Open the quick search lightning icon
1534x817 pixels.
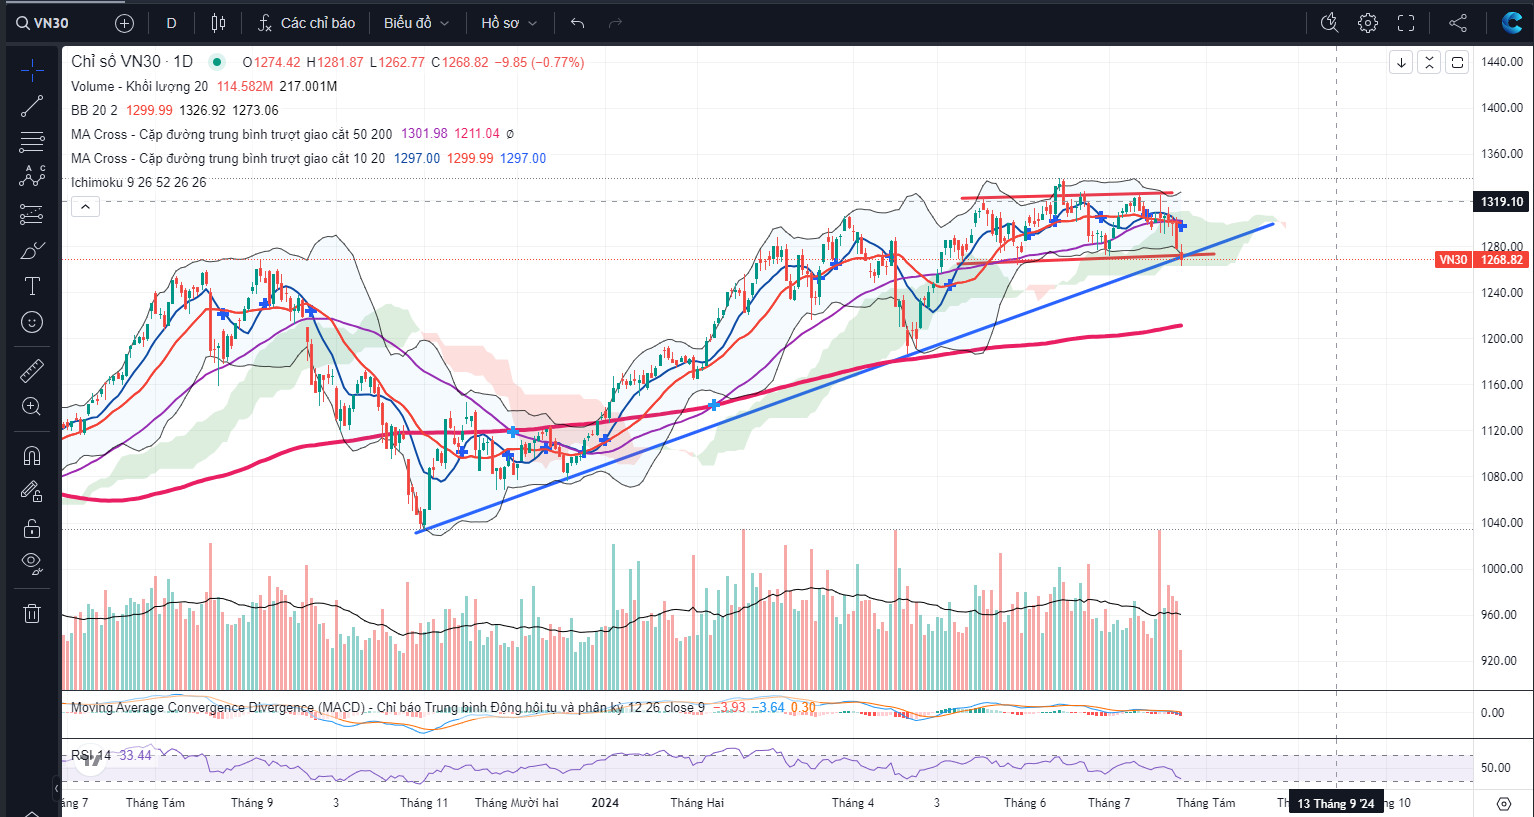click(x=1329, y=23)
